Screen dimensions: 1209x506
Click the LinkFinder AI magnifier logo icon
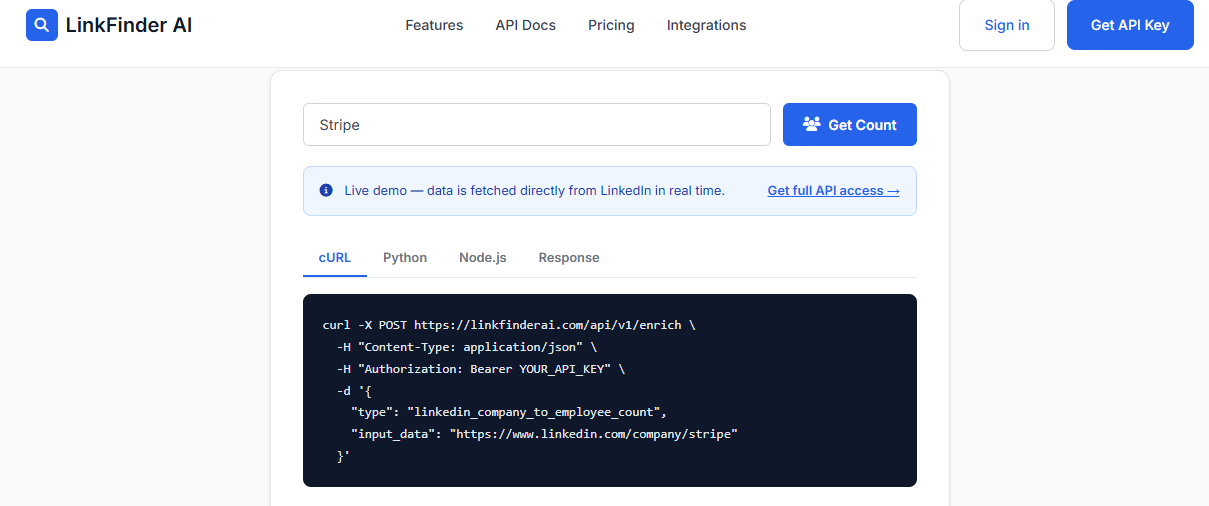tap(42, 25)
